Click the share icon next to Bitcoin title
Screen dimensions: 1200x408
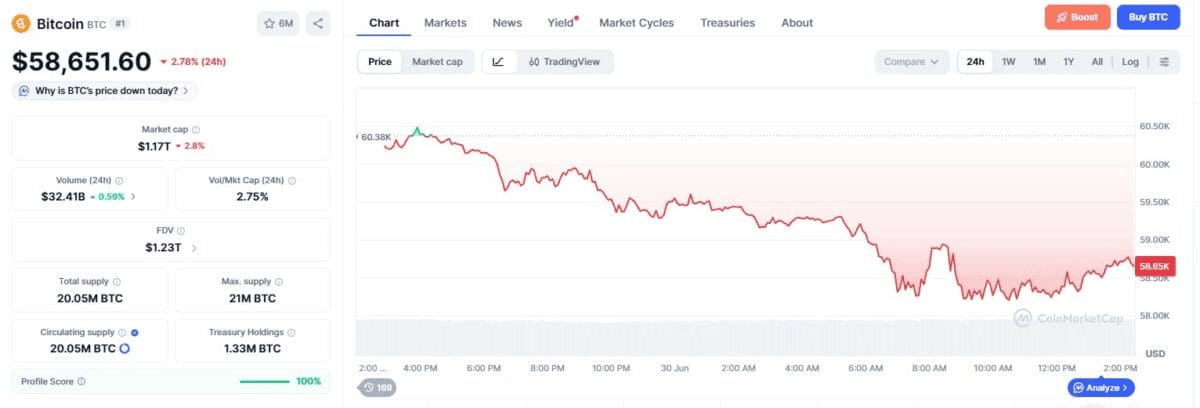point(317,23)
